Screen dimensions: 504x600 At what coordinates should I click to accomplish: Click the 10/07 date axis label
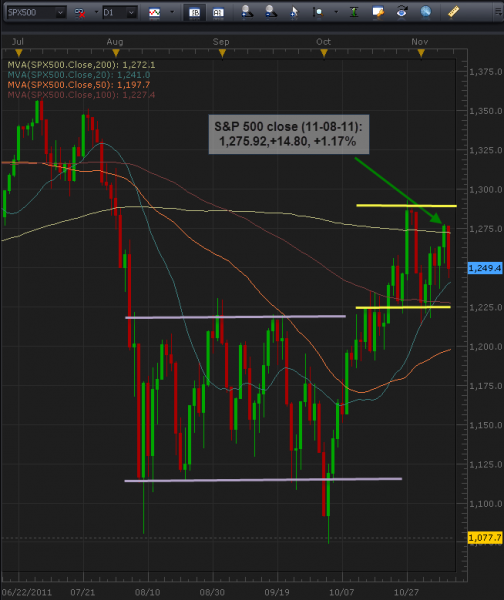(x=341, y=593)
